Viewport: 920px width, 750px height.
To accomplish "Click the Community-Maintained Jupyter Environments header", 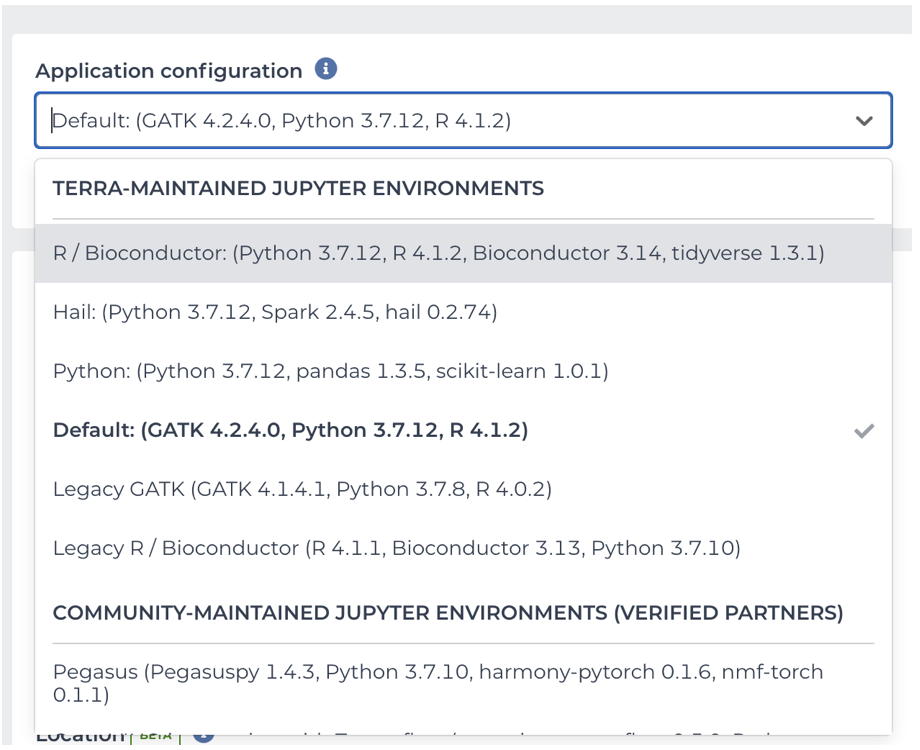I will 447,612.
